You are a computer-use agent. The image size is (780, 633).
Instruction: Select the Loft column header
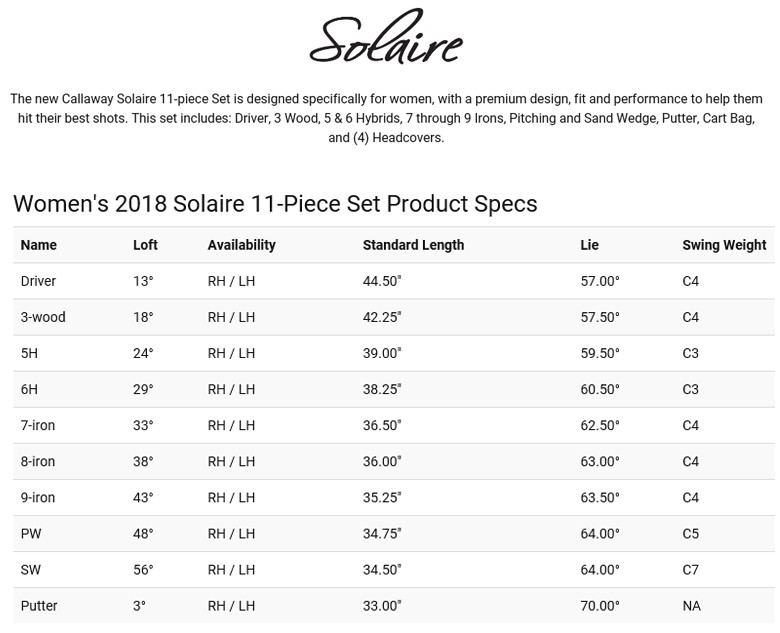click(x=145, y=245)
